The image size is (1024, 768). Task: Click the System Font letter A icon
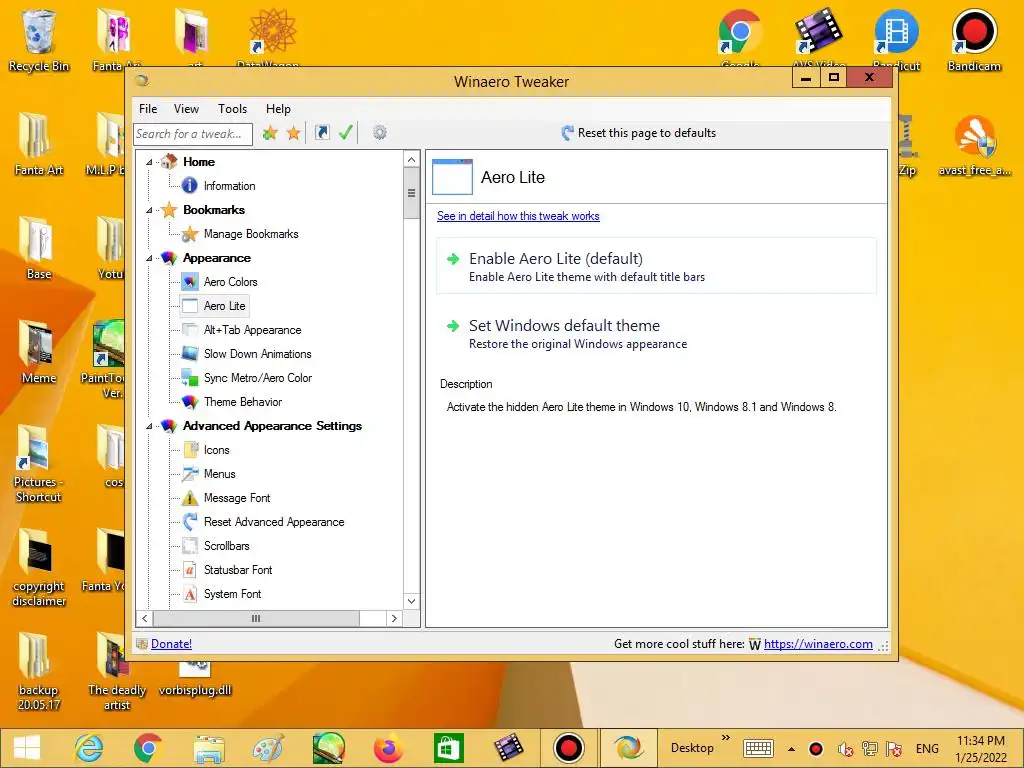point(189,594)
